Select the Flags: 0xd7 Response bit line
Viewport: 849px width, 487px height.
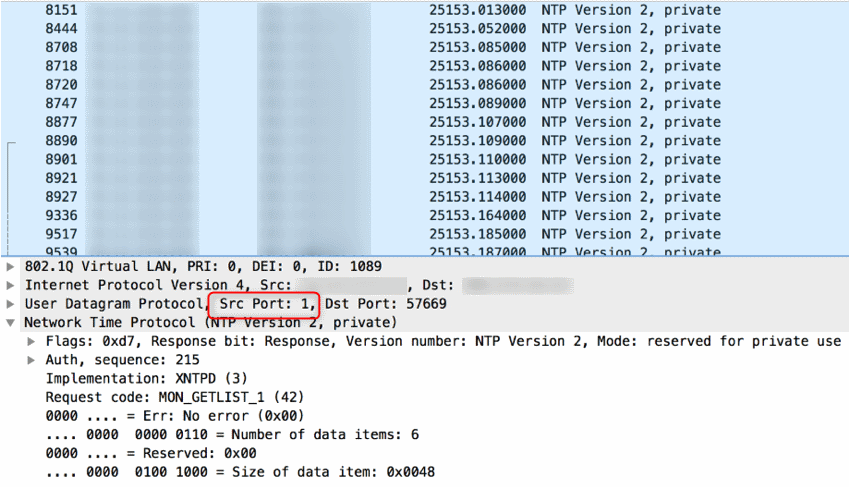tap(443, 341)
